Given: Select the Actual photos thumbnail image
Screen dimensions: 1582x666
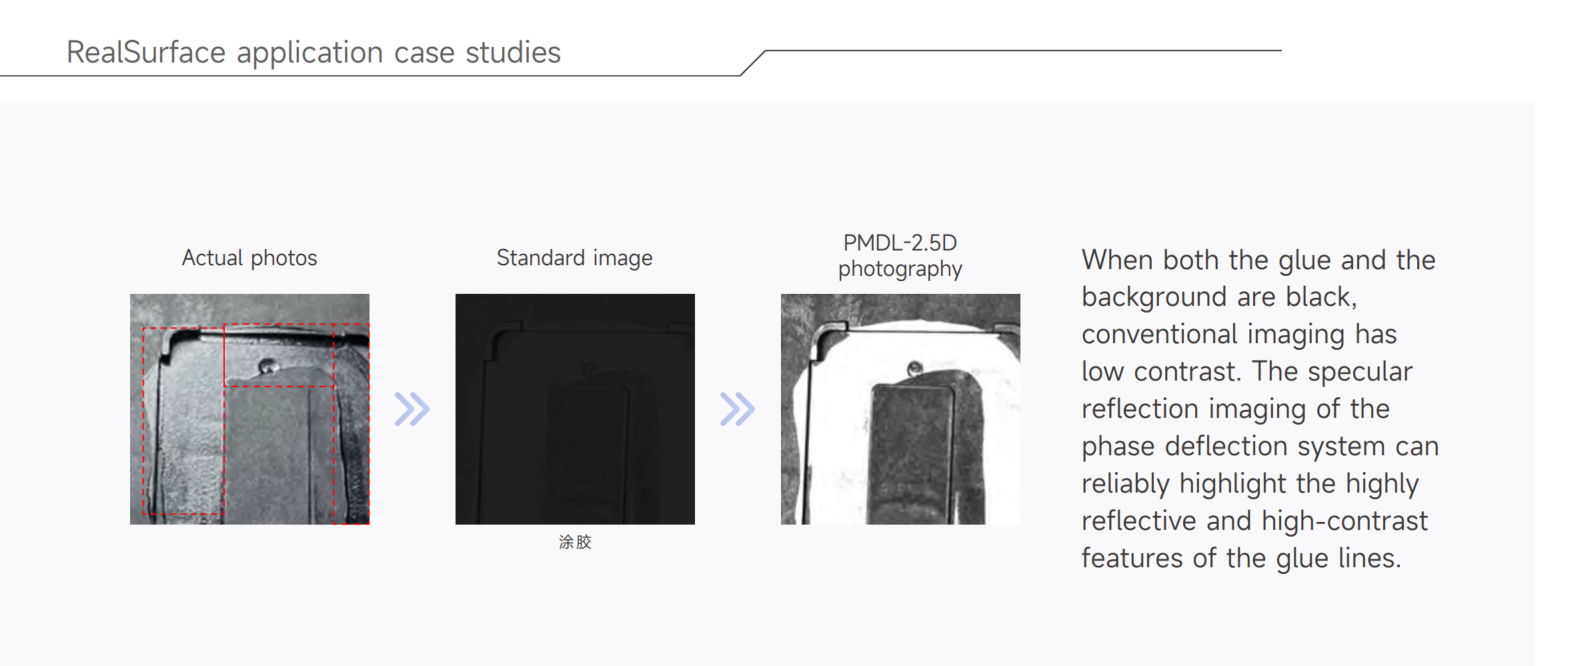Looking at the screenshot, I should tap(249, 409).
